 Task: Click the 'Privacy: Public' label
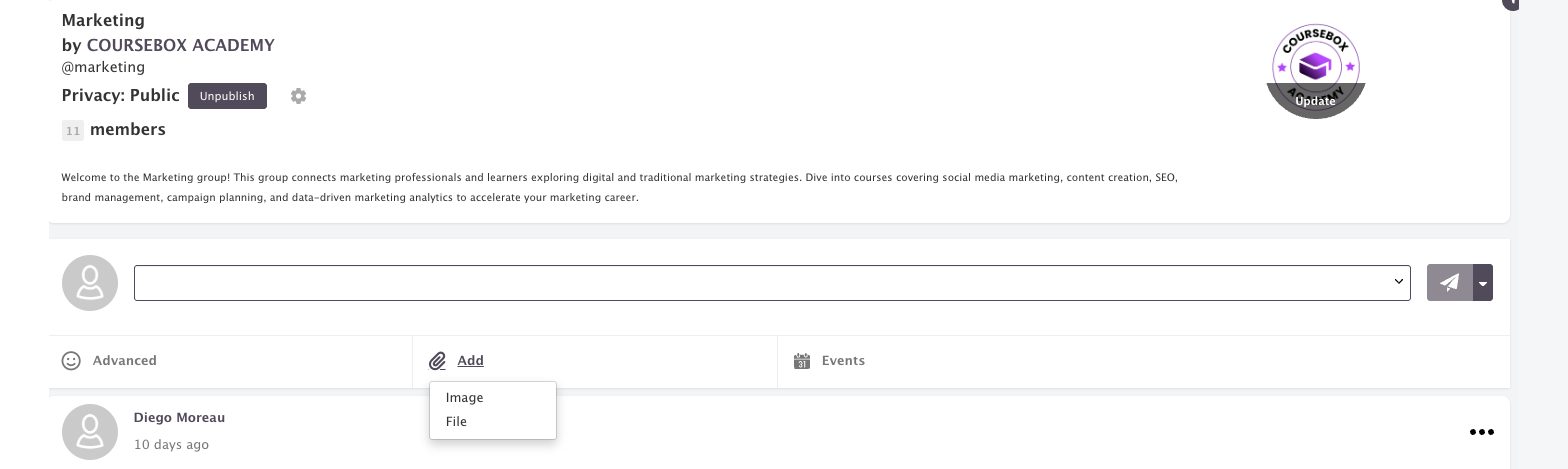pyautogui.click(x=121, y=96)
